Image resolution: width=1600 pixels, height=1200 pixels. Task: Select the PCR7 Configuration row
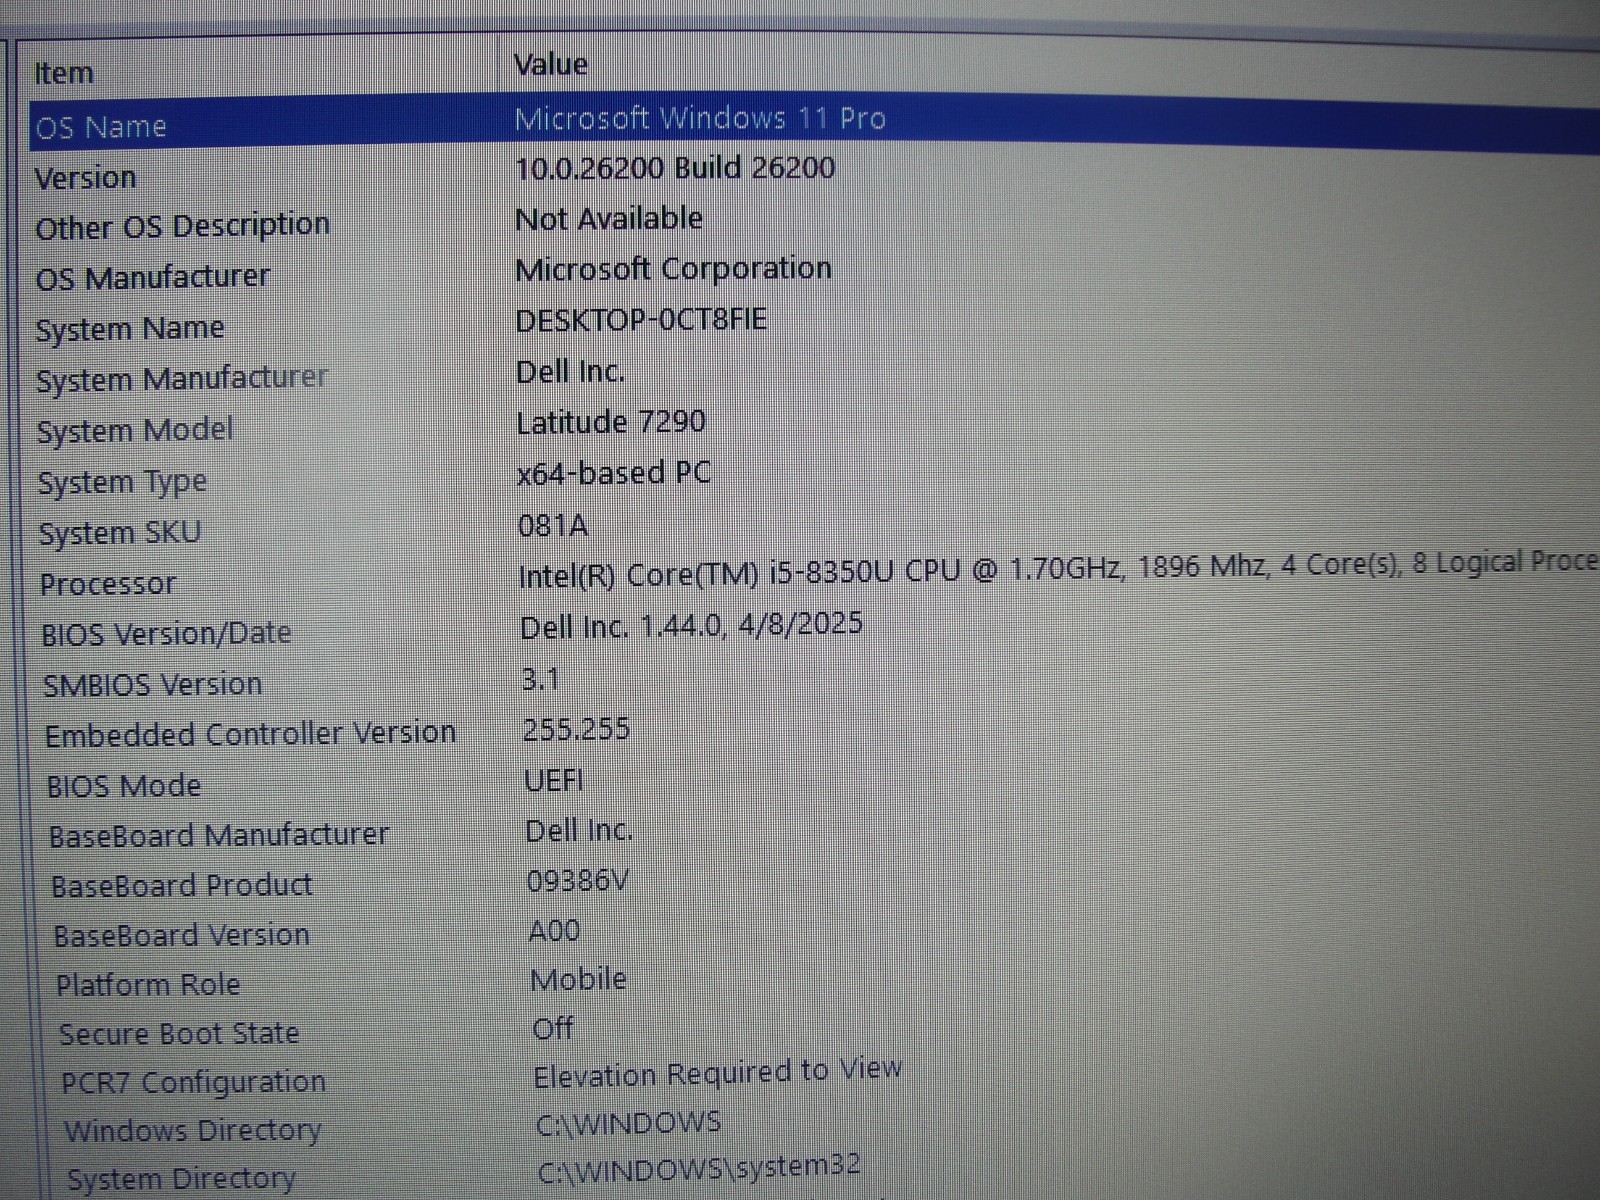tap(194, 1082)
